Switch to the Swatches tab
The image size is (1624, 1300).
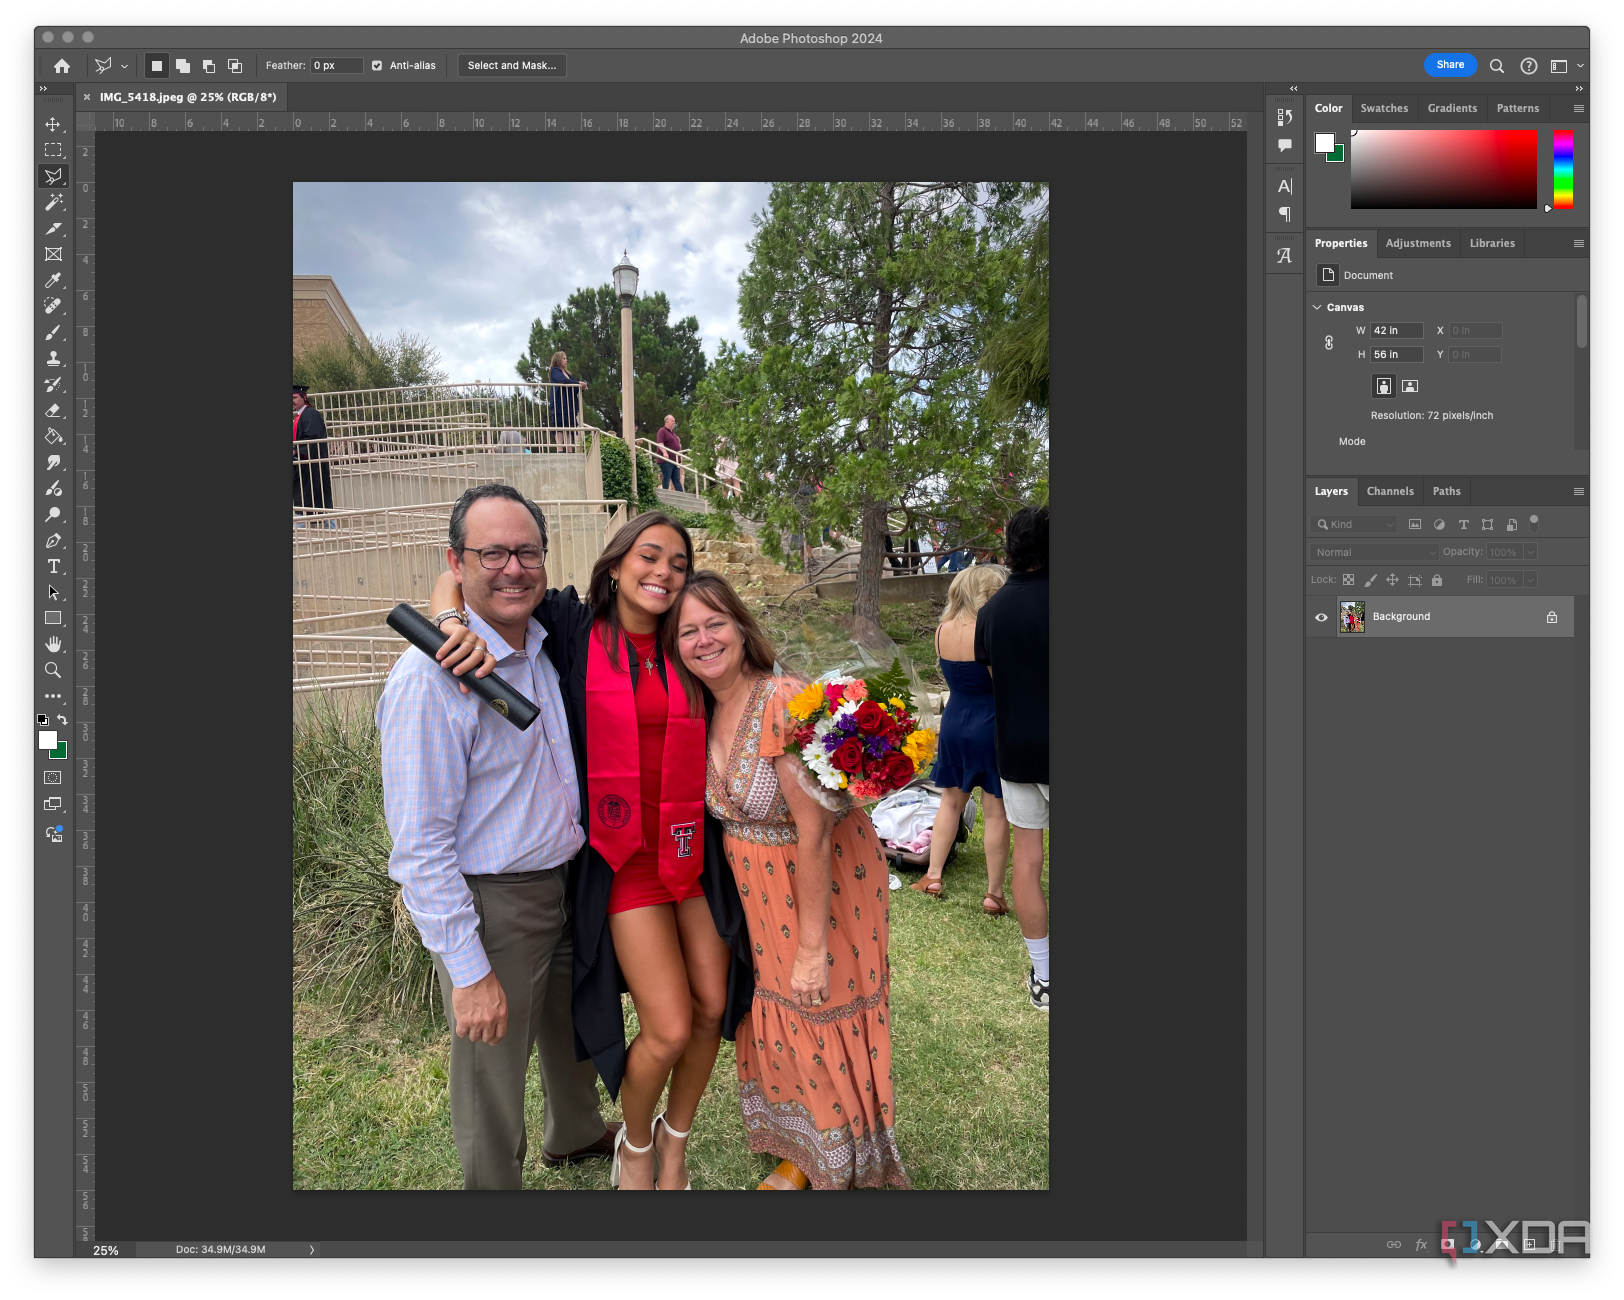[1384, 108]
